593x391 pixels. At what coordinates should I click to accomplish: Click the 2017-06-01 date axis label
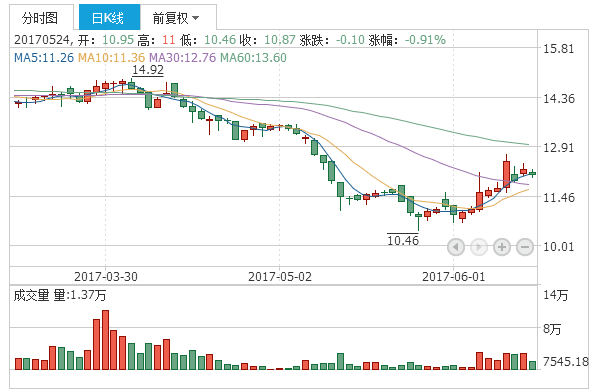pos(453,276)
